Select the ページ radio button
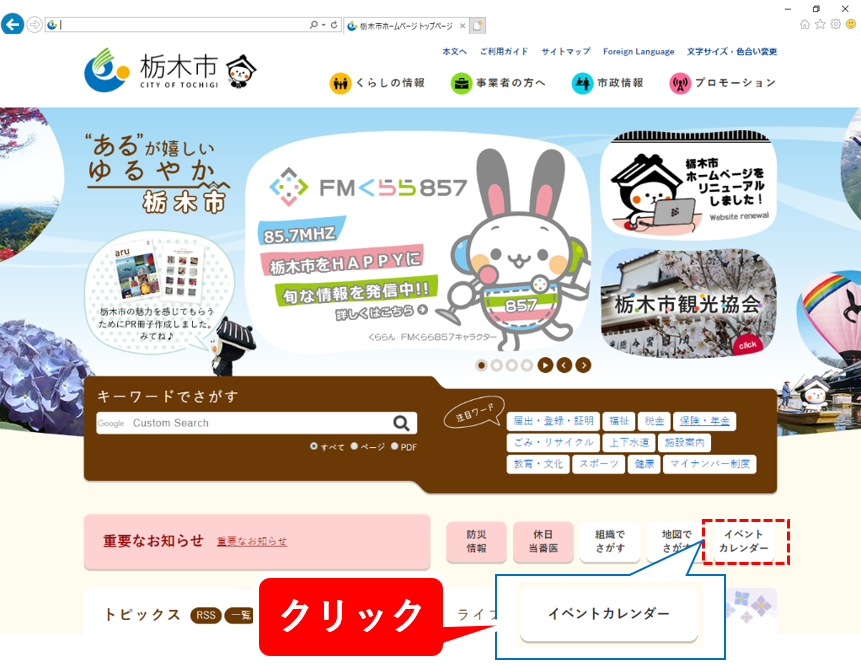 tap(354, 446)
